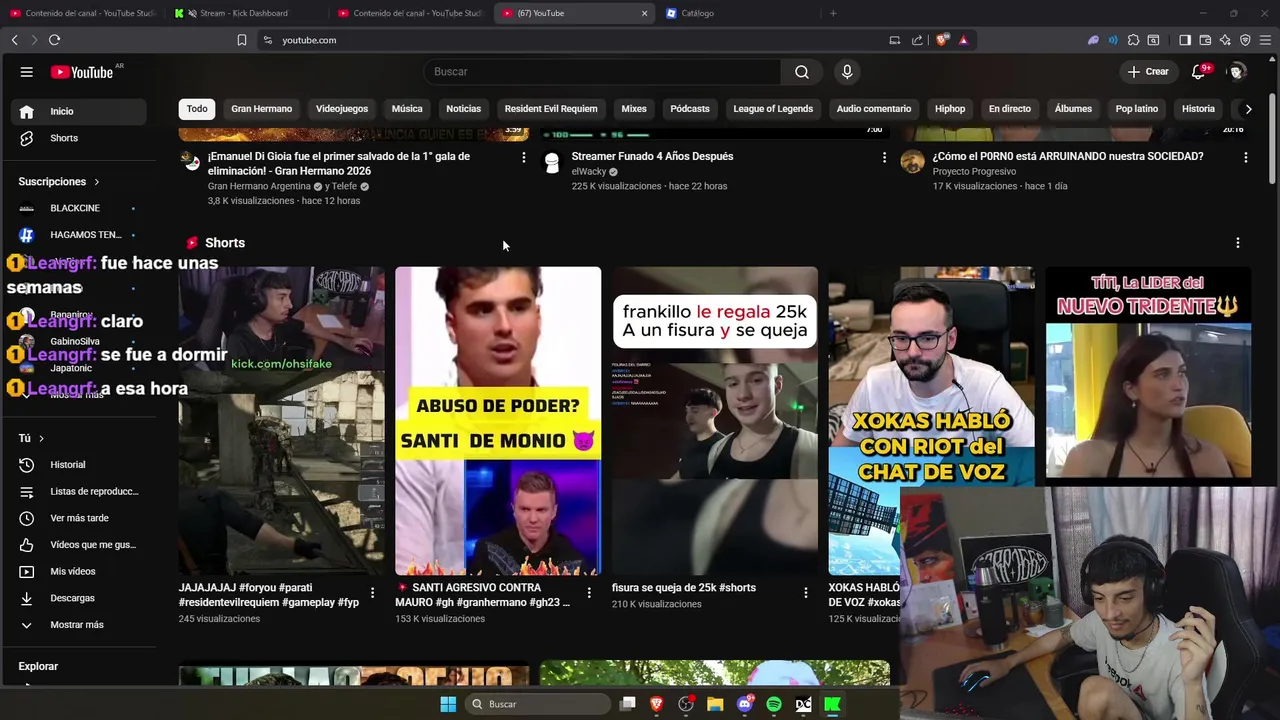1280x720 pixels.
Task: Close the (67) YouTube tab
Action: coord(644,13)
